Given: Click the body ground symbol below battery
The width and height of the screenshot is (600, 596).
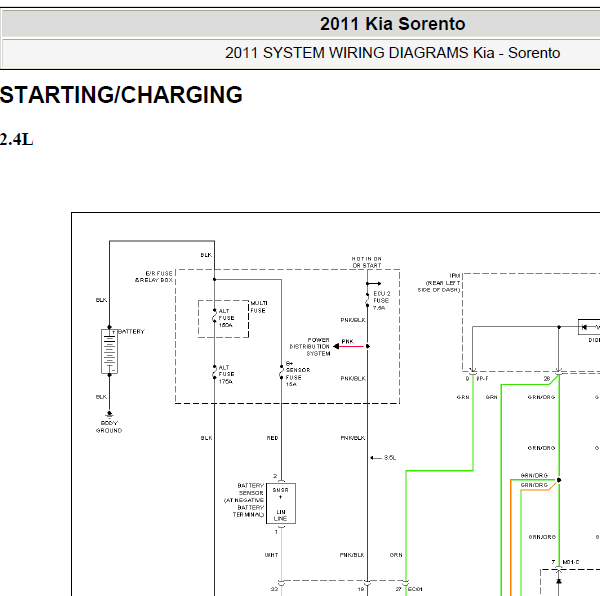Looking at the screenshot, I should coord(109,414).
